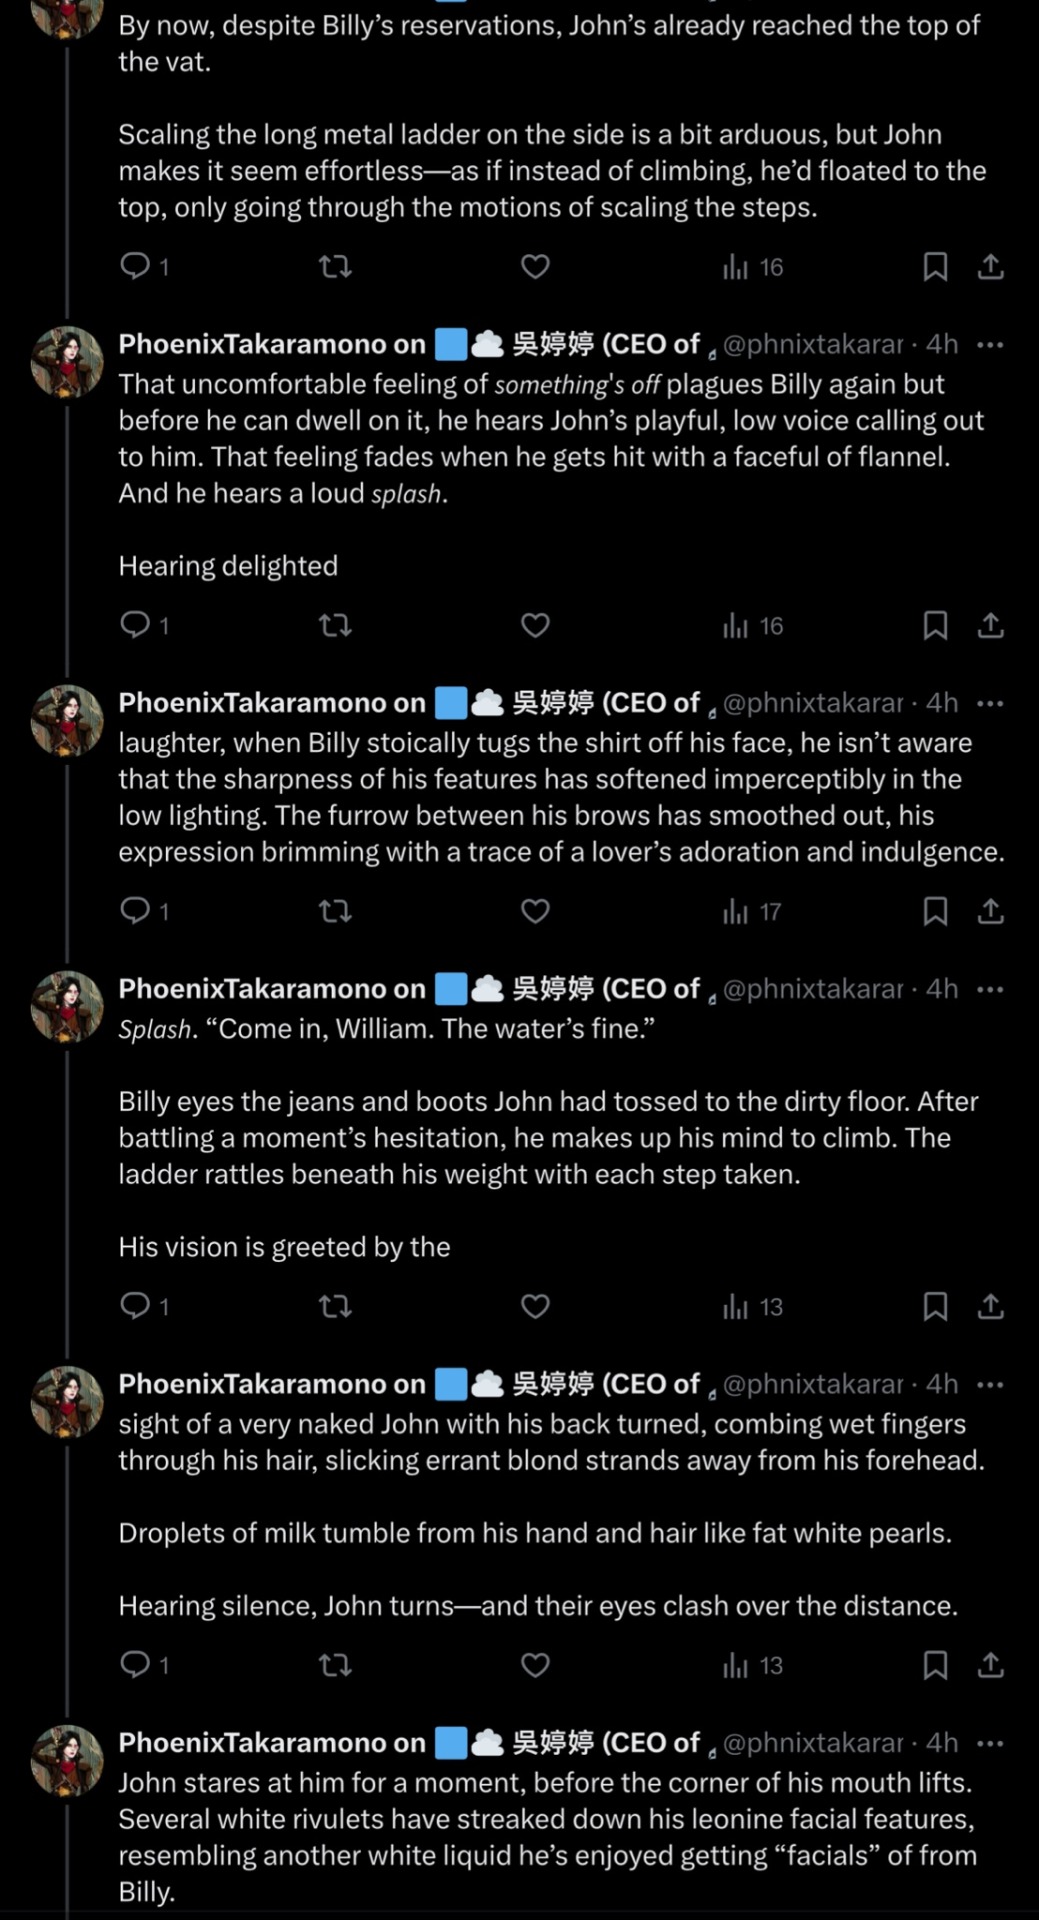The image size is (1039, 1920).
Task: Repost the tweet ending with 'Hearing delighted'
Action: (x=335, y=626)
